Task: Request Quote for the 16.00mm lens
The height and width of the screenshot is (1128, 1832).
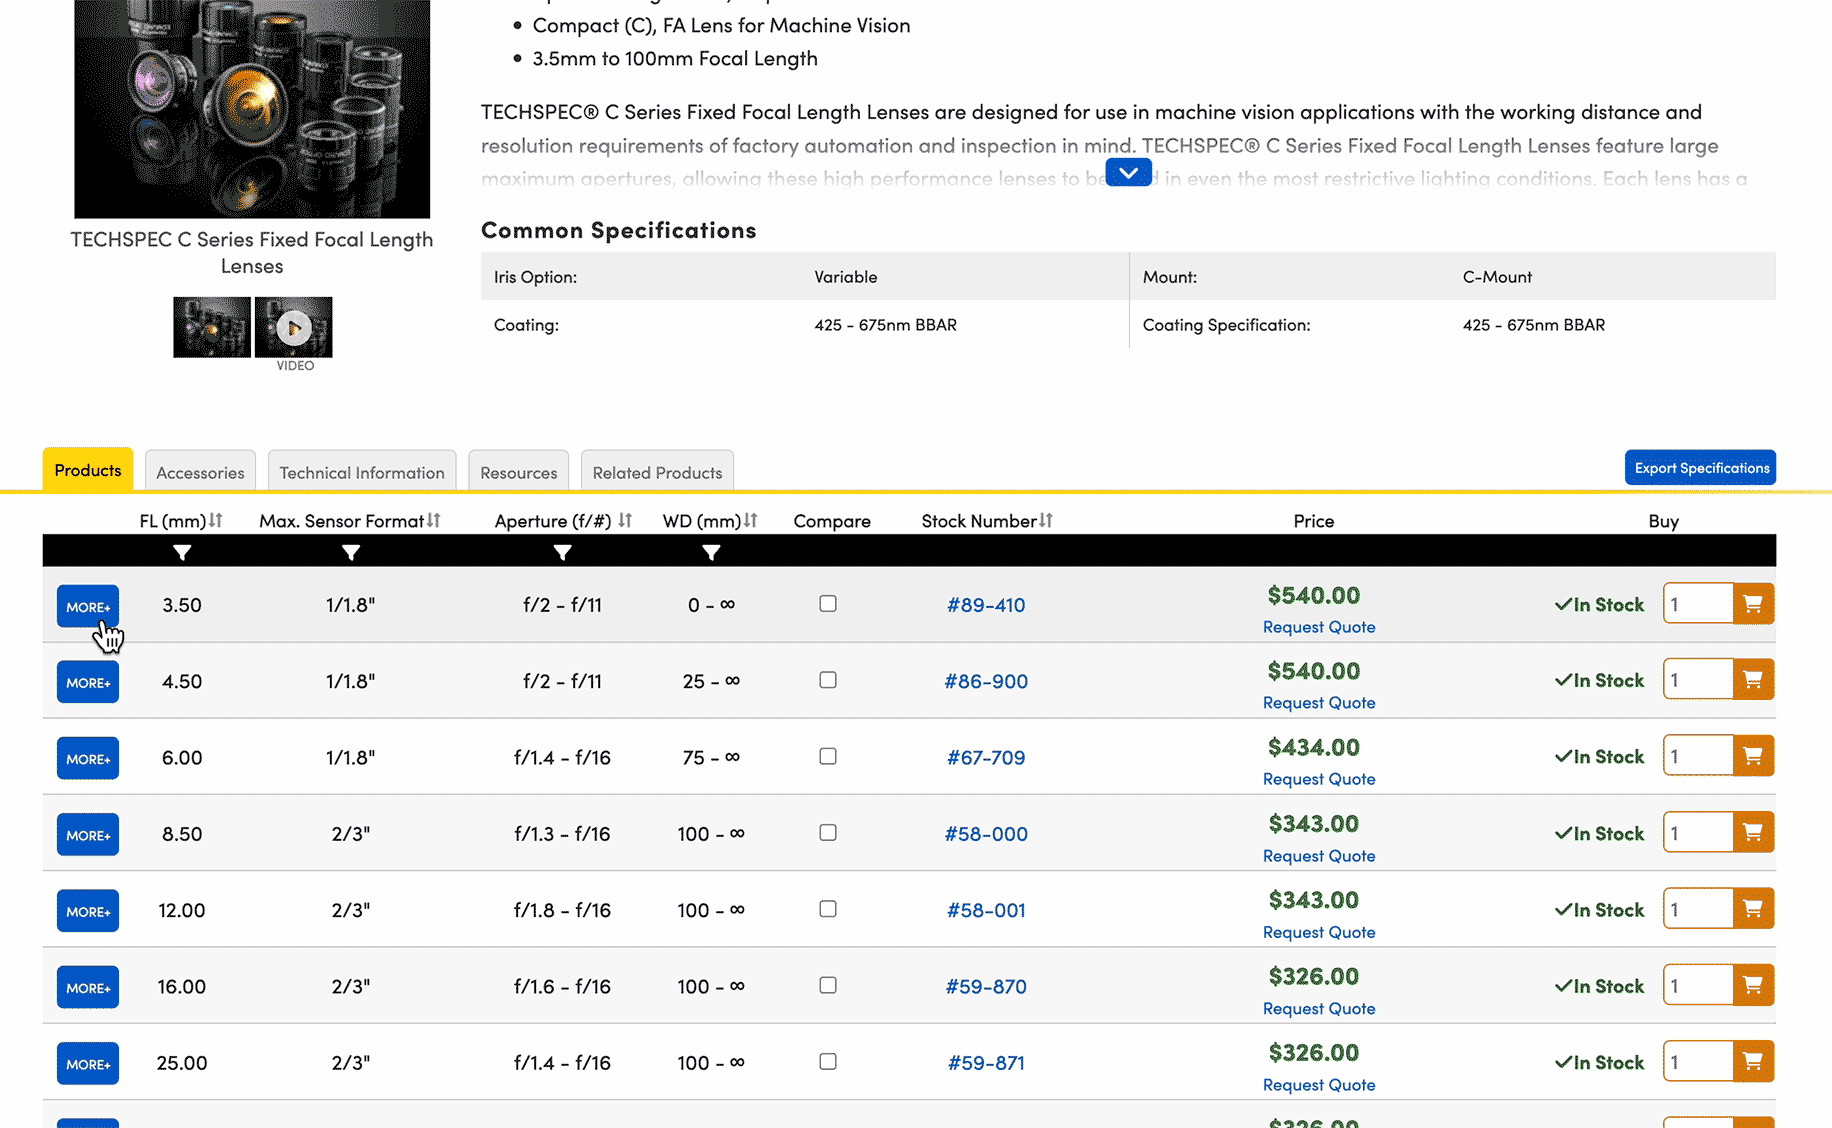Action: point(1318,1009)
